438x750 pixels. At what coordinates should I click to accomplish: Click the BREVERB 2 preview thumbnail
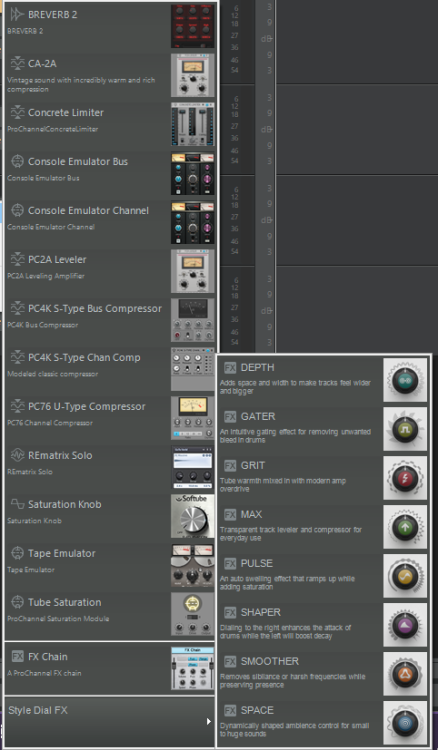point(193,26)
